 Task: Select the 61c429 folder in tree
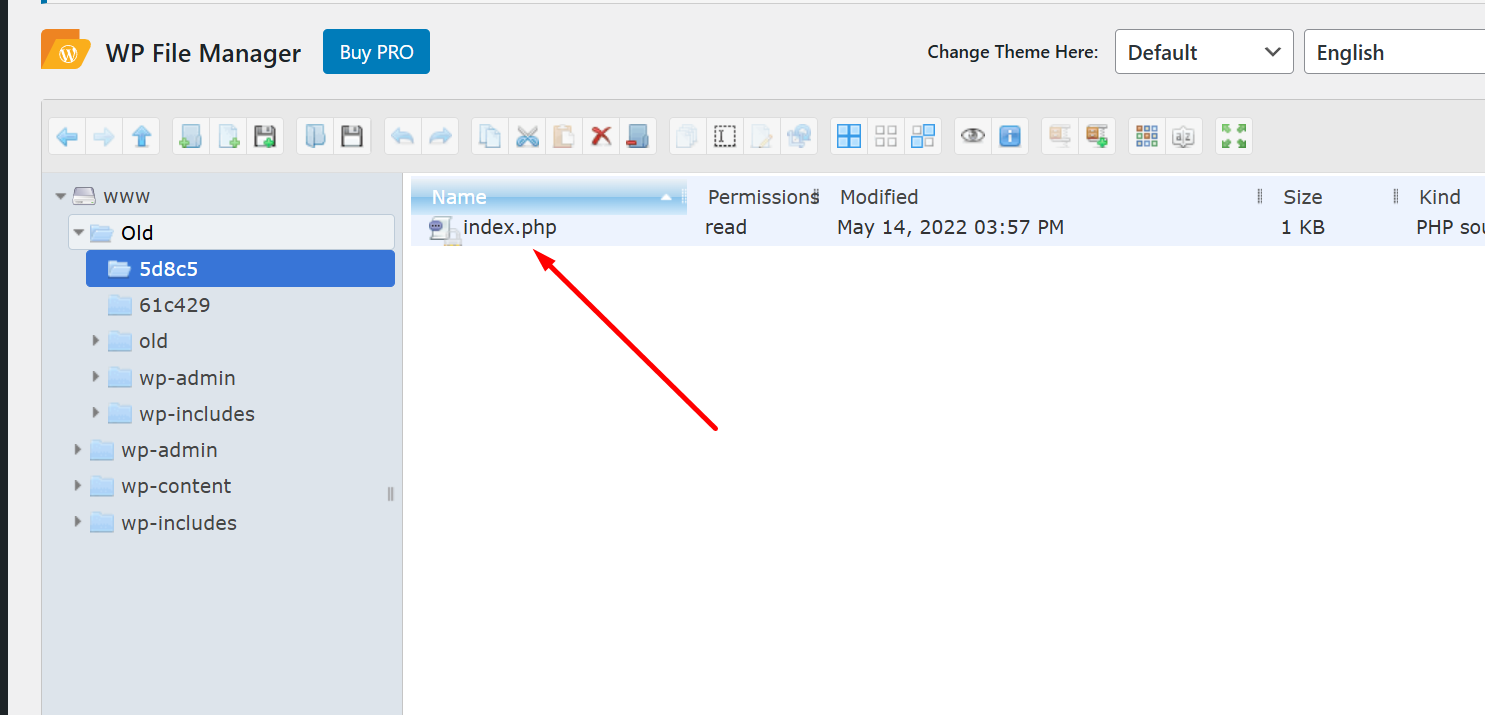point(174,305)
